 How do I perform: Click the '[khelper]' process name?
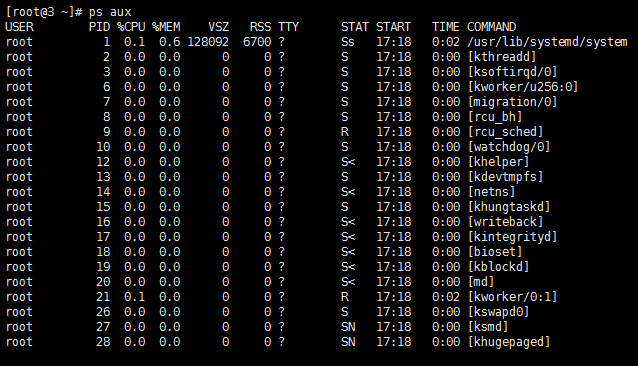click(x=498, y=162)
